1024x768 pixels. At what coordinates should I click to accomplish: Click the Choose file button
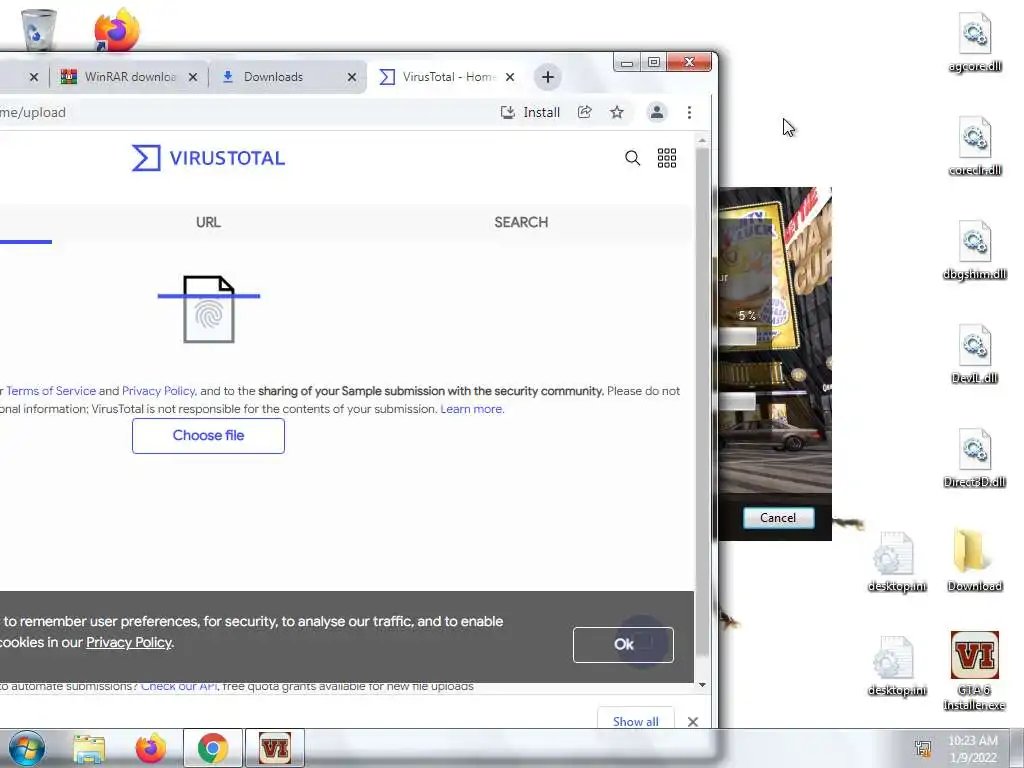click(208, 436)
